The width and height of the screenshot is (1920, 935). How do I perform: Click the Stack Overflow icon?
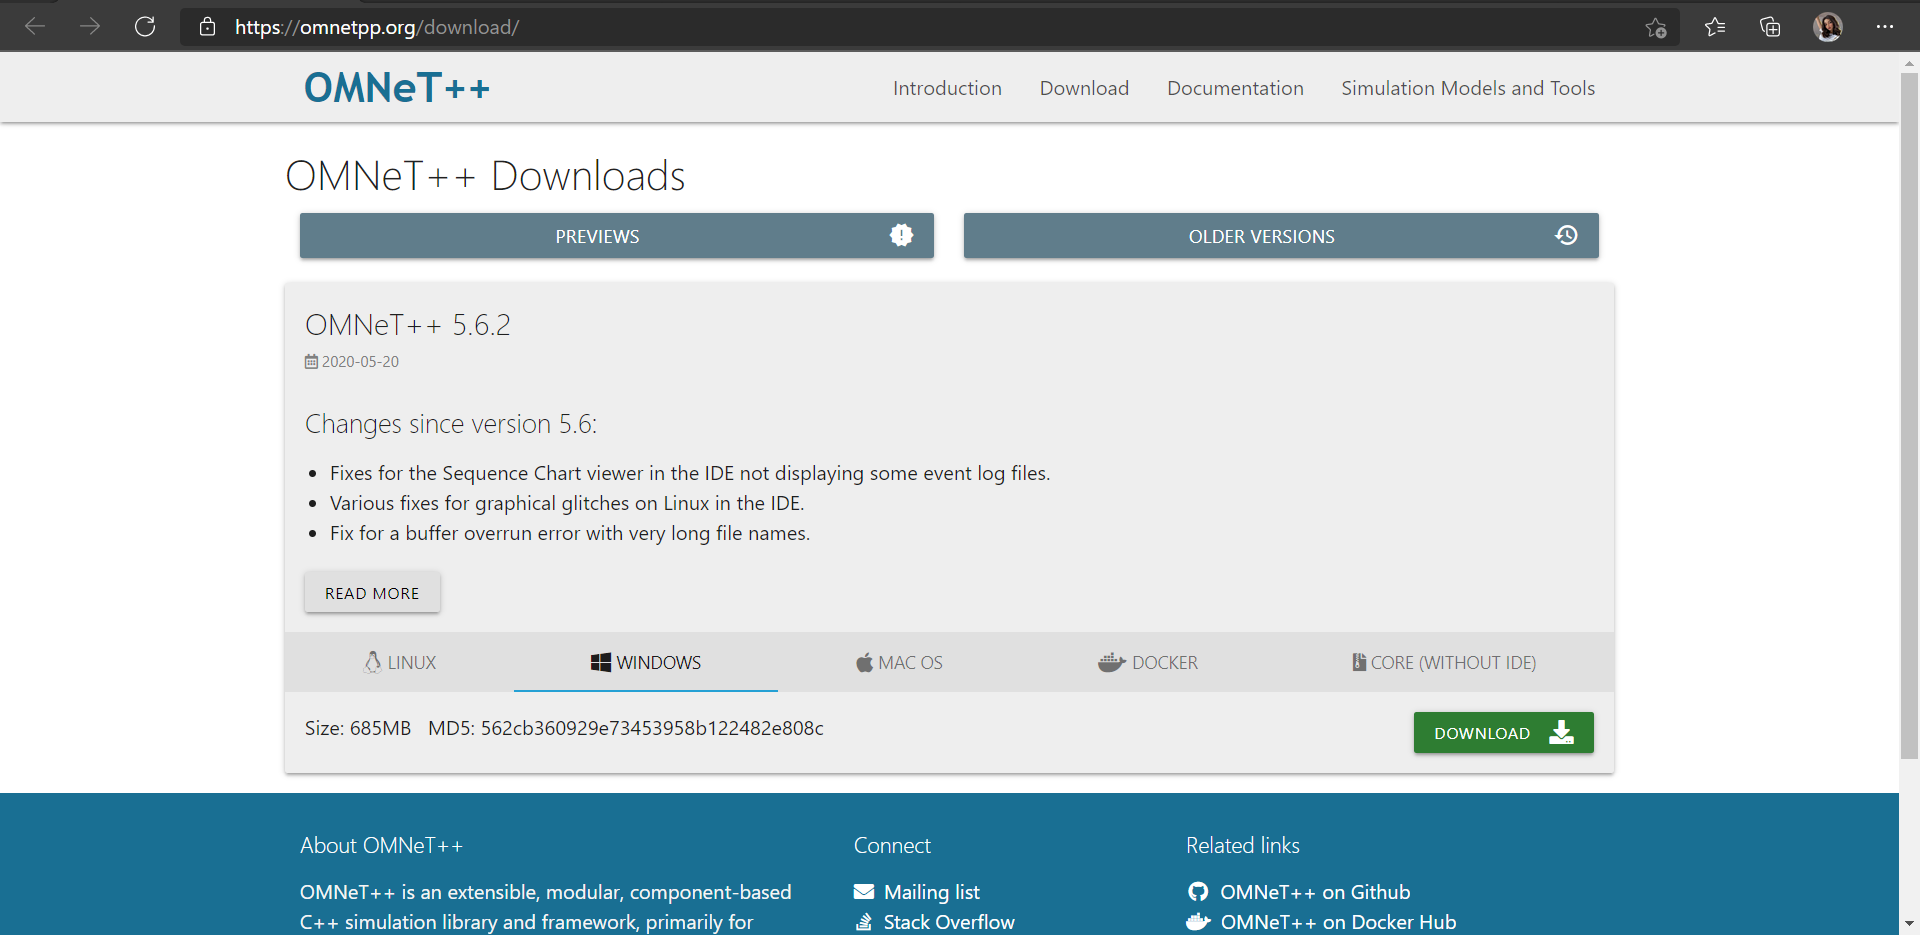tap(864, 922)
